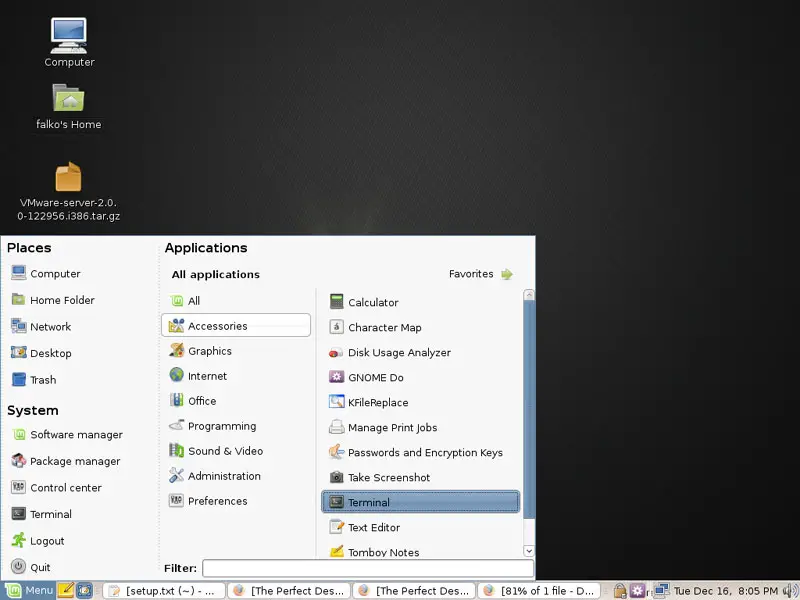Choose Logout in System section
This screenshot has height=600, width=800.
point(38,541)
